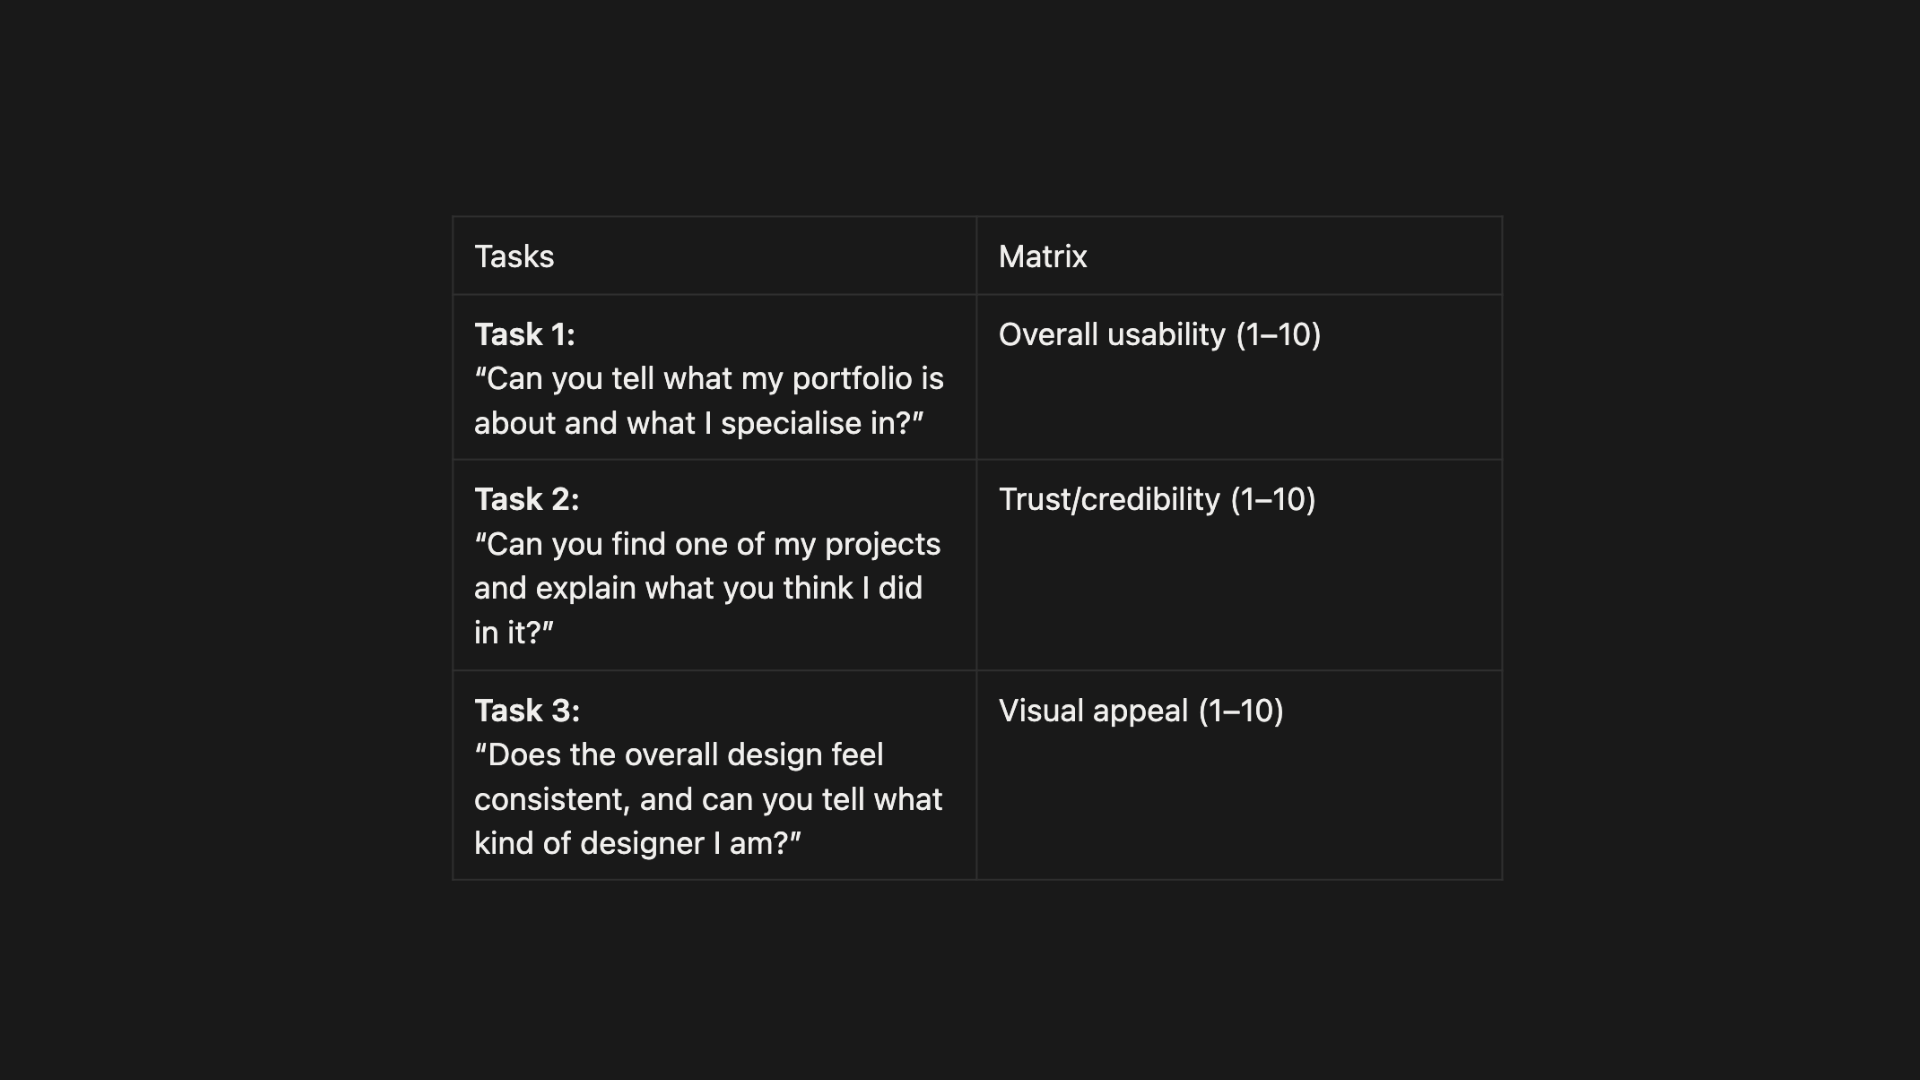Place cursor on the "in it?" line
Screen dimensions: 1920x1080
[513, 632]
